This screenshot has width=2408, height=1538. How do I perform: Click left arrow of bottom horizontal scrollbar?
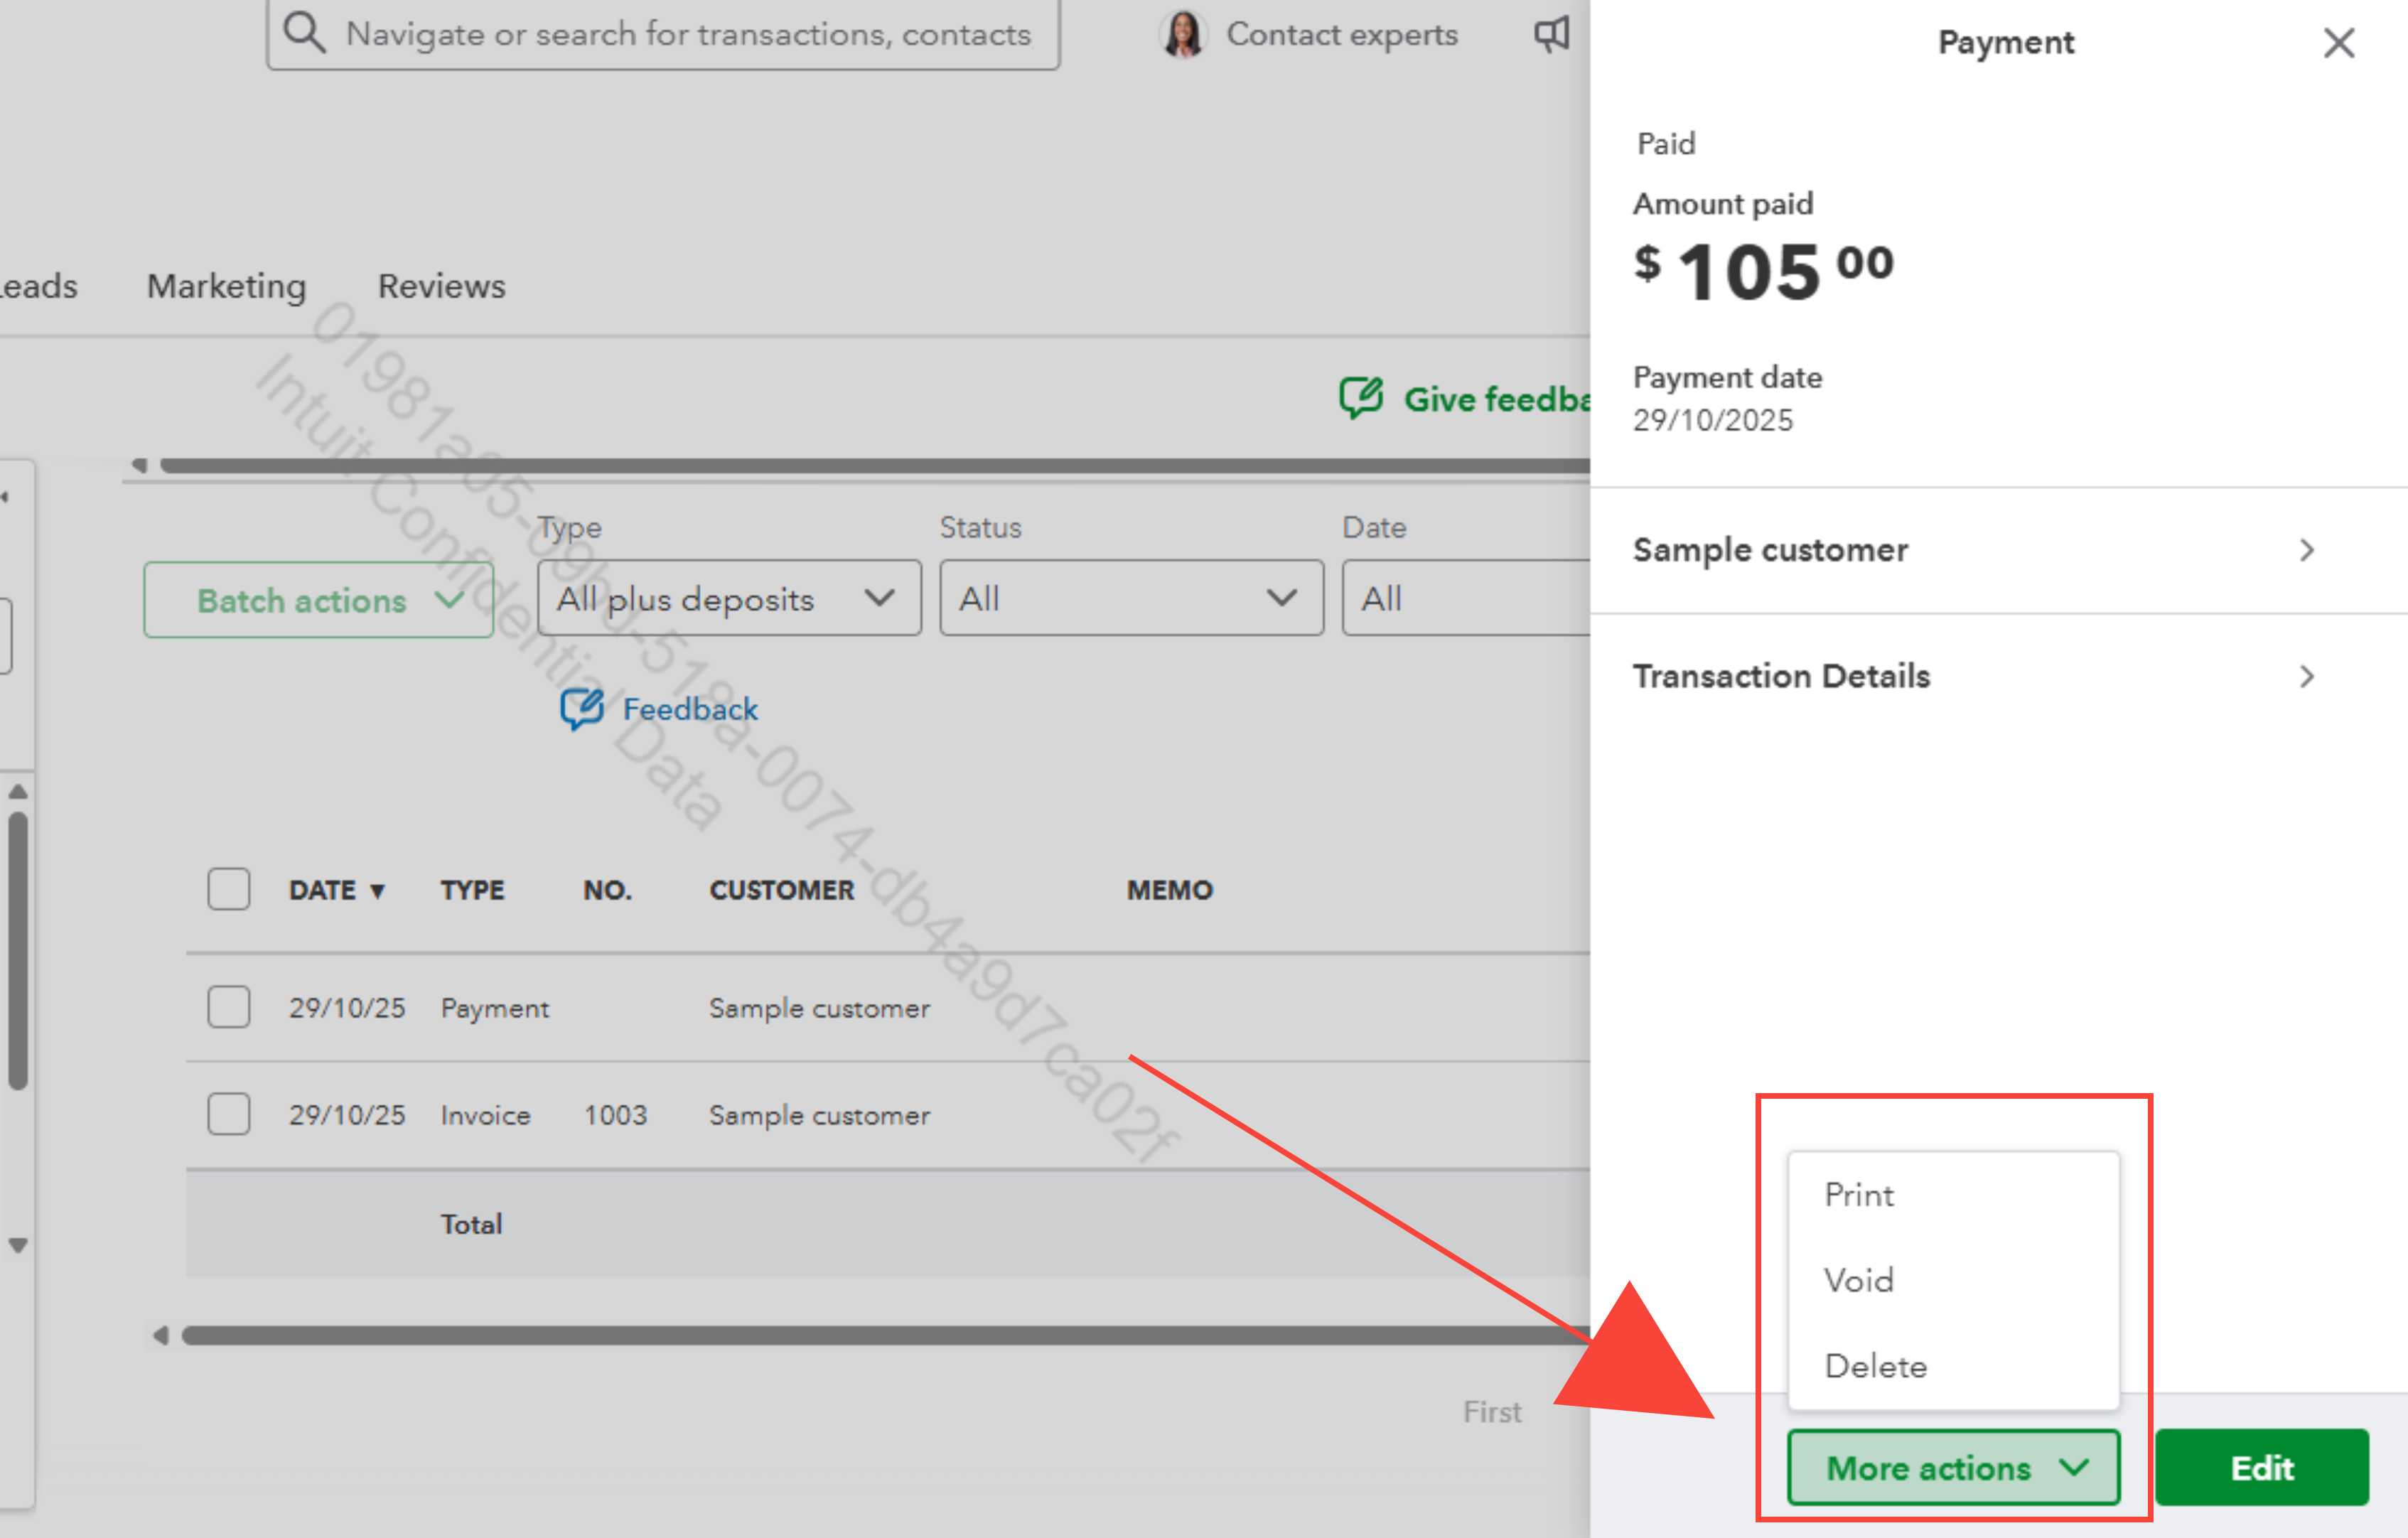tap(160, 1336)
